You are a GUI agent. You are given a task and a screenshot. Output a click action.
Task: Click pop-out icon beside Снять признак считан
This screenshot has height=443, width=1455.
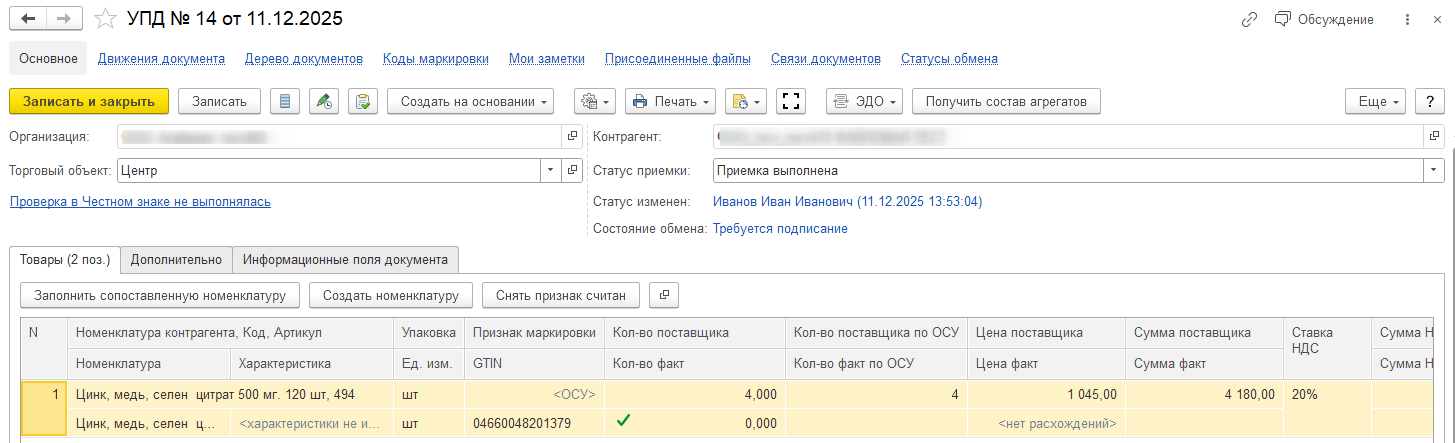pyautogui.click(x=664, y=295)
